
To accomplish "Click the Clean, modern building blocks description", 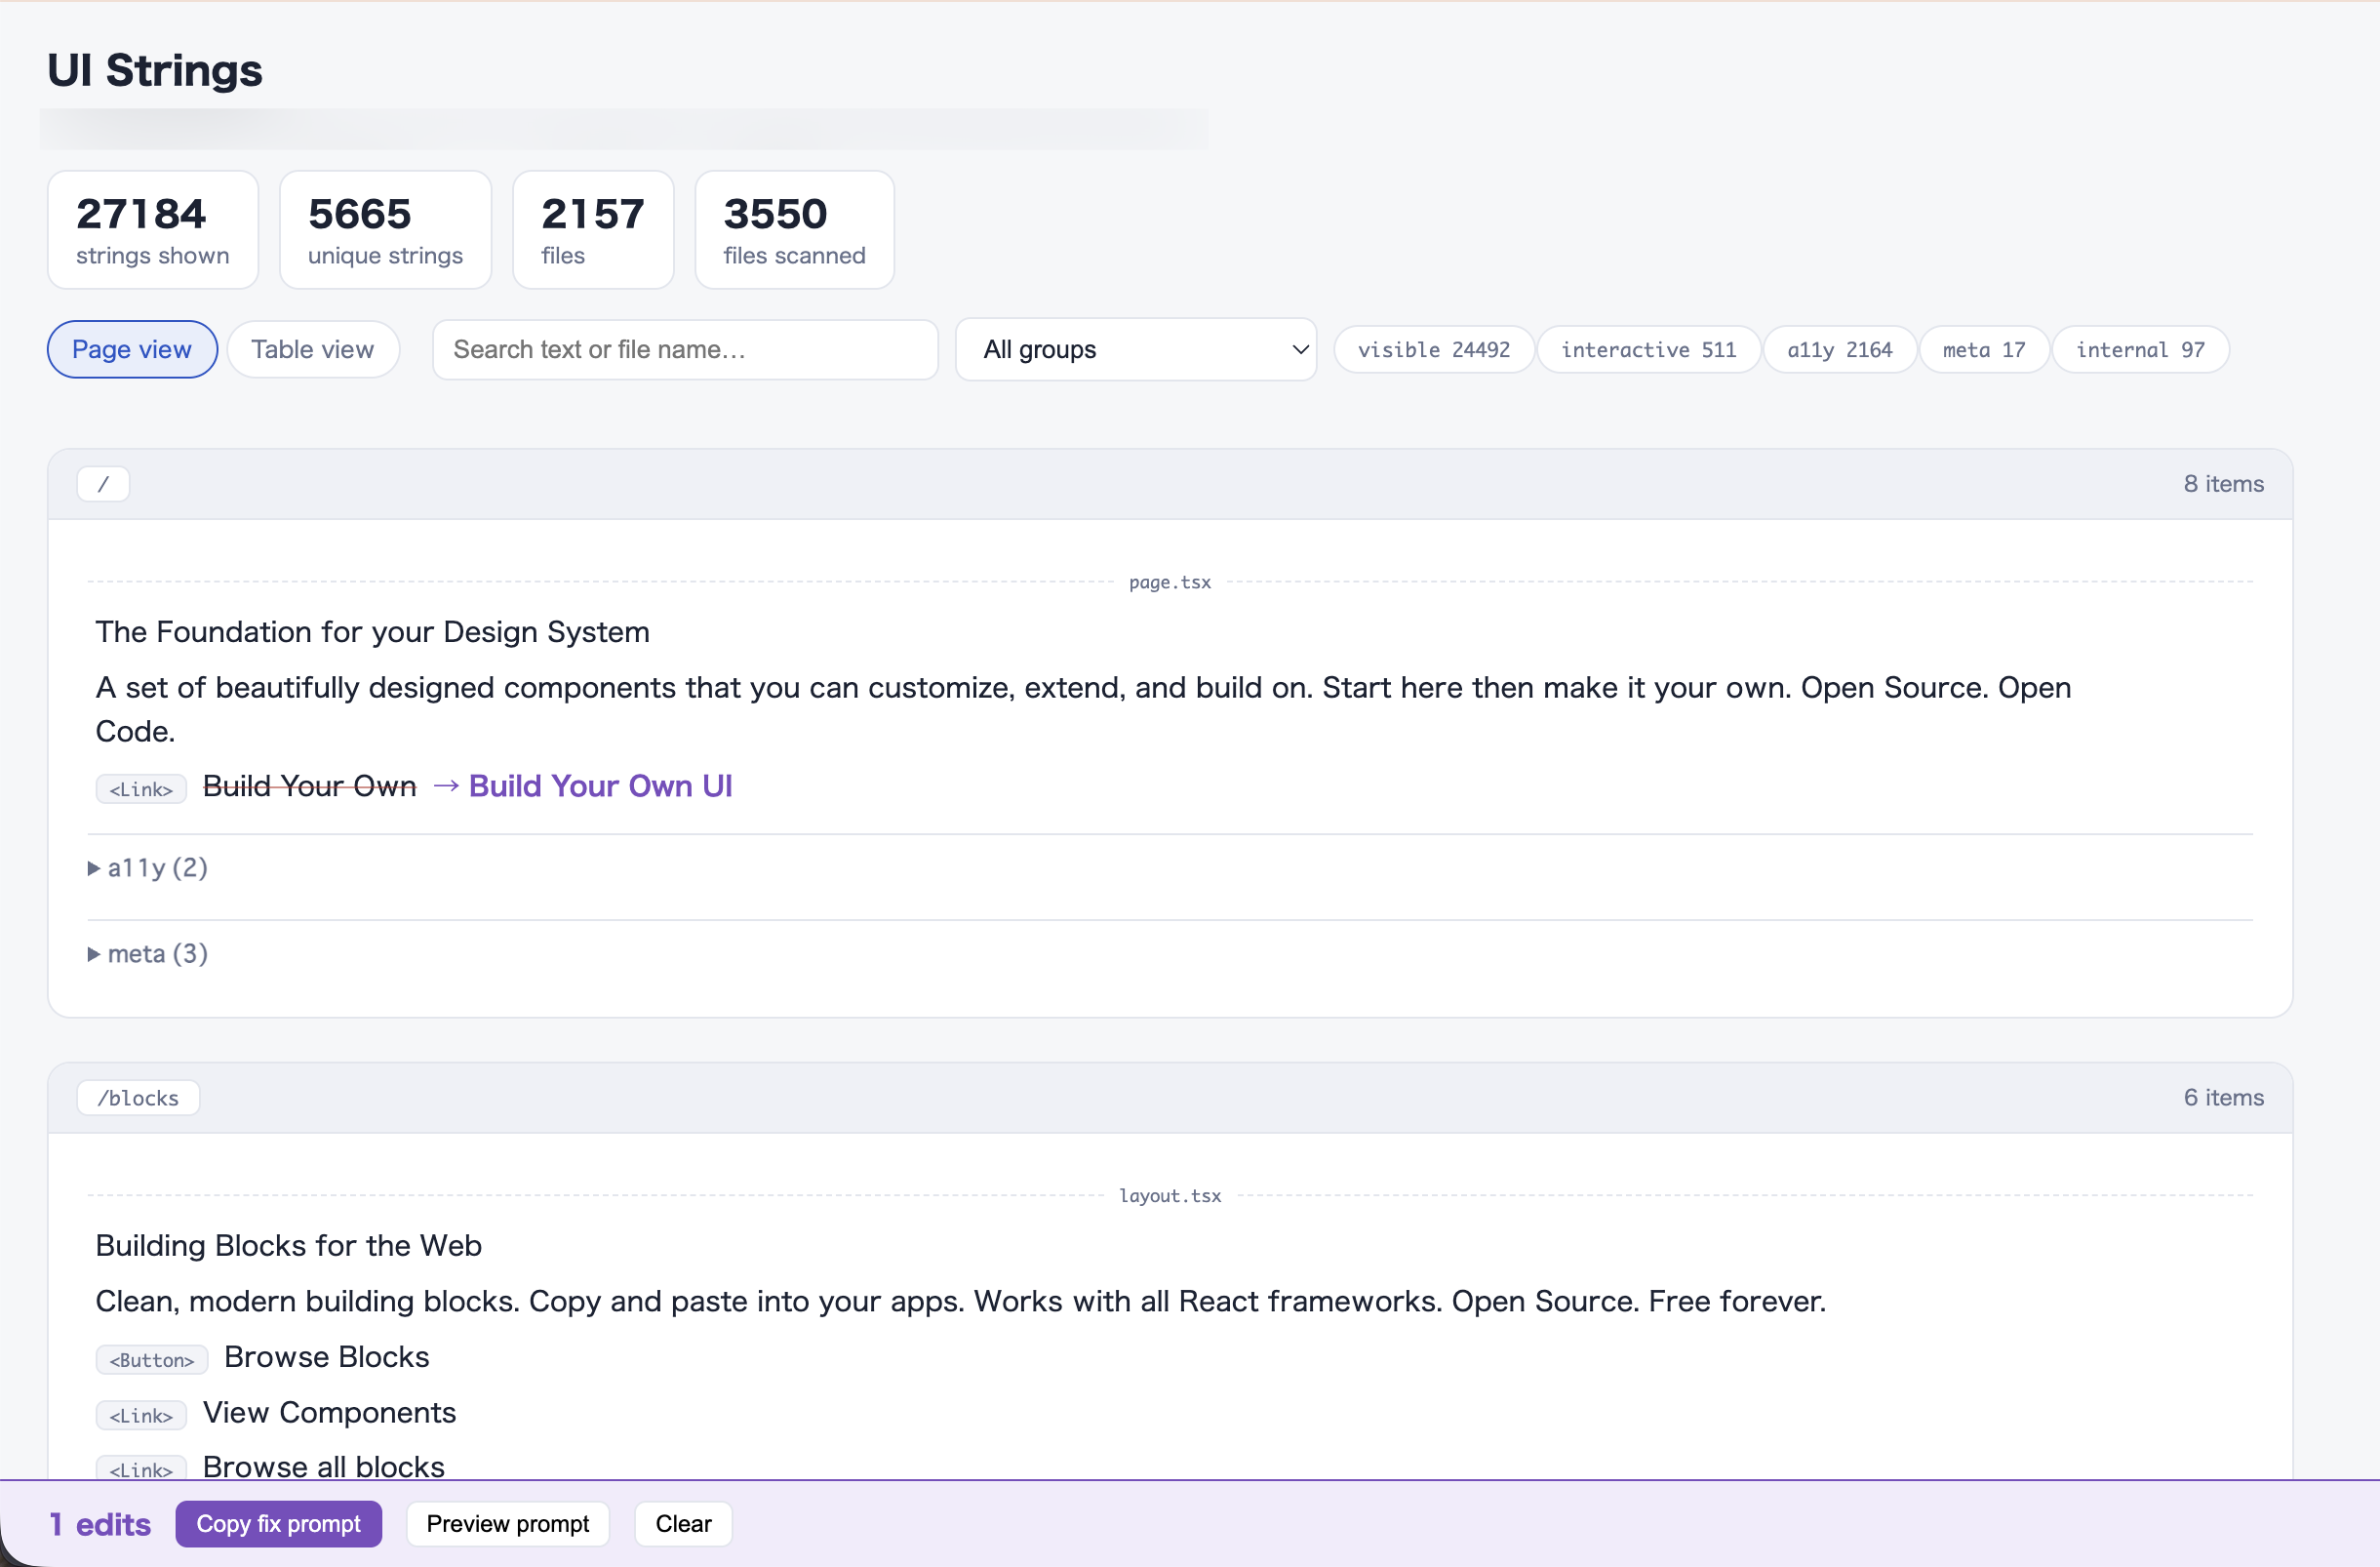I will 961,1302.
